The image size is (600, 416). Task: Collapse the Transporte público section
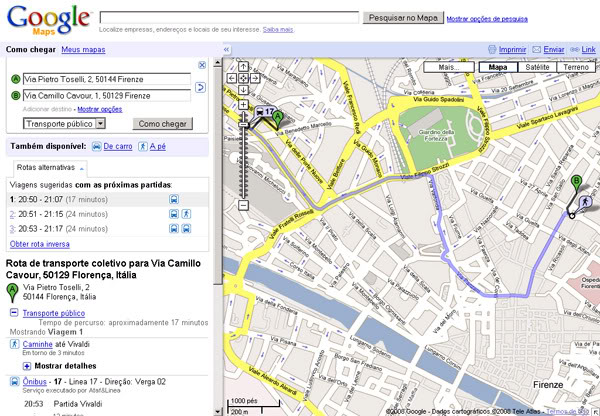coord(14,313)
